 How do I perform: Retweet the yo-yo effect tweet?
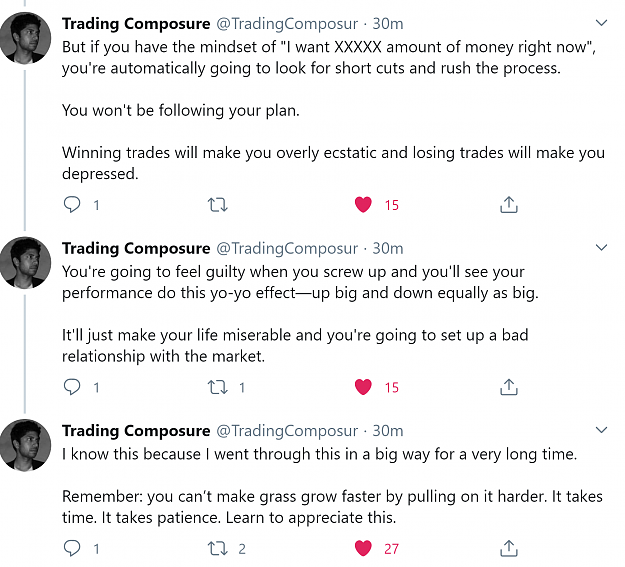point(218,387)
